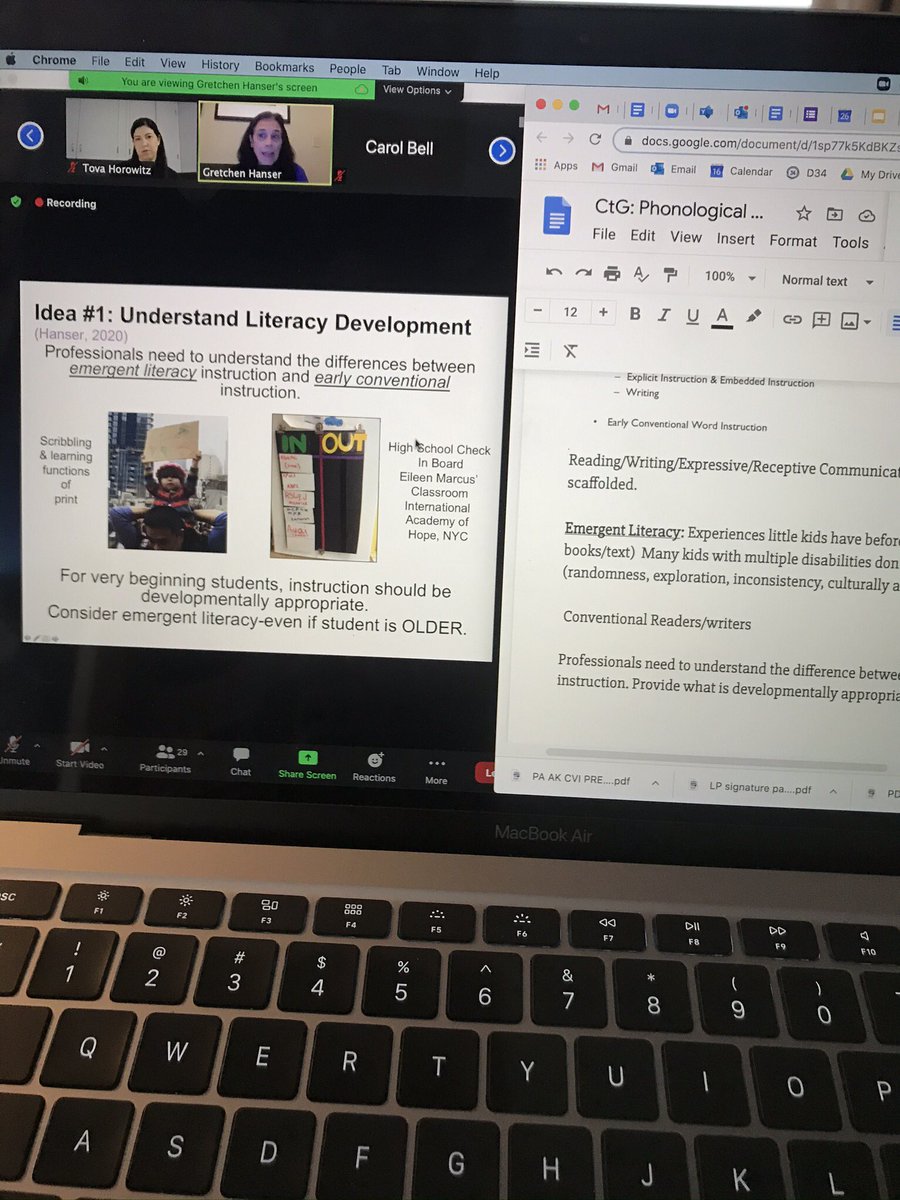Open the zoom level 100% dropdown
This screenshot has width=900, height=1200.
coord(728,276)
